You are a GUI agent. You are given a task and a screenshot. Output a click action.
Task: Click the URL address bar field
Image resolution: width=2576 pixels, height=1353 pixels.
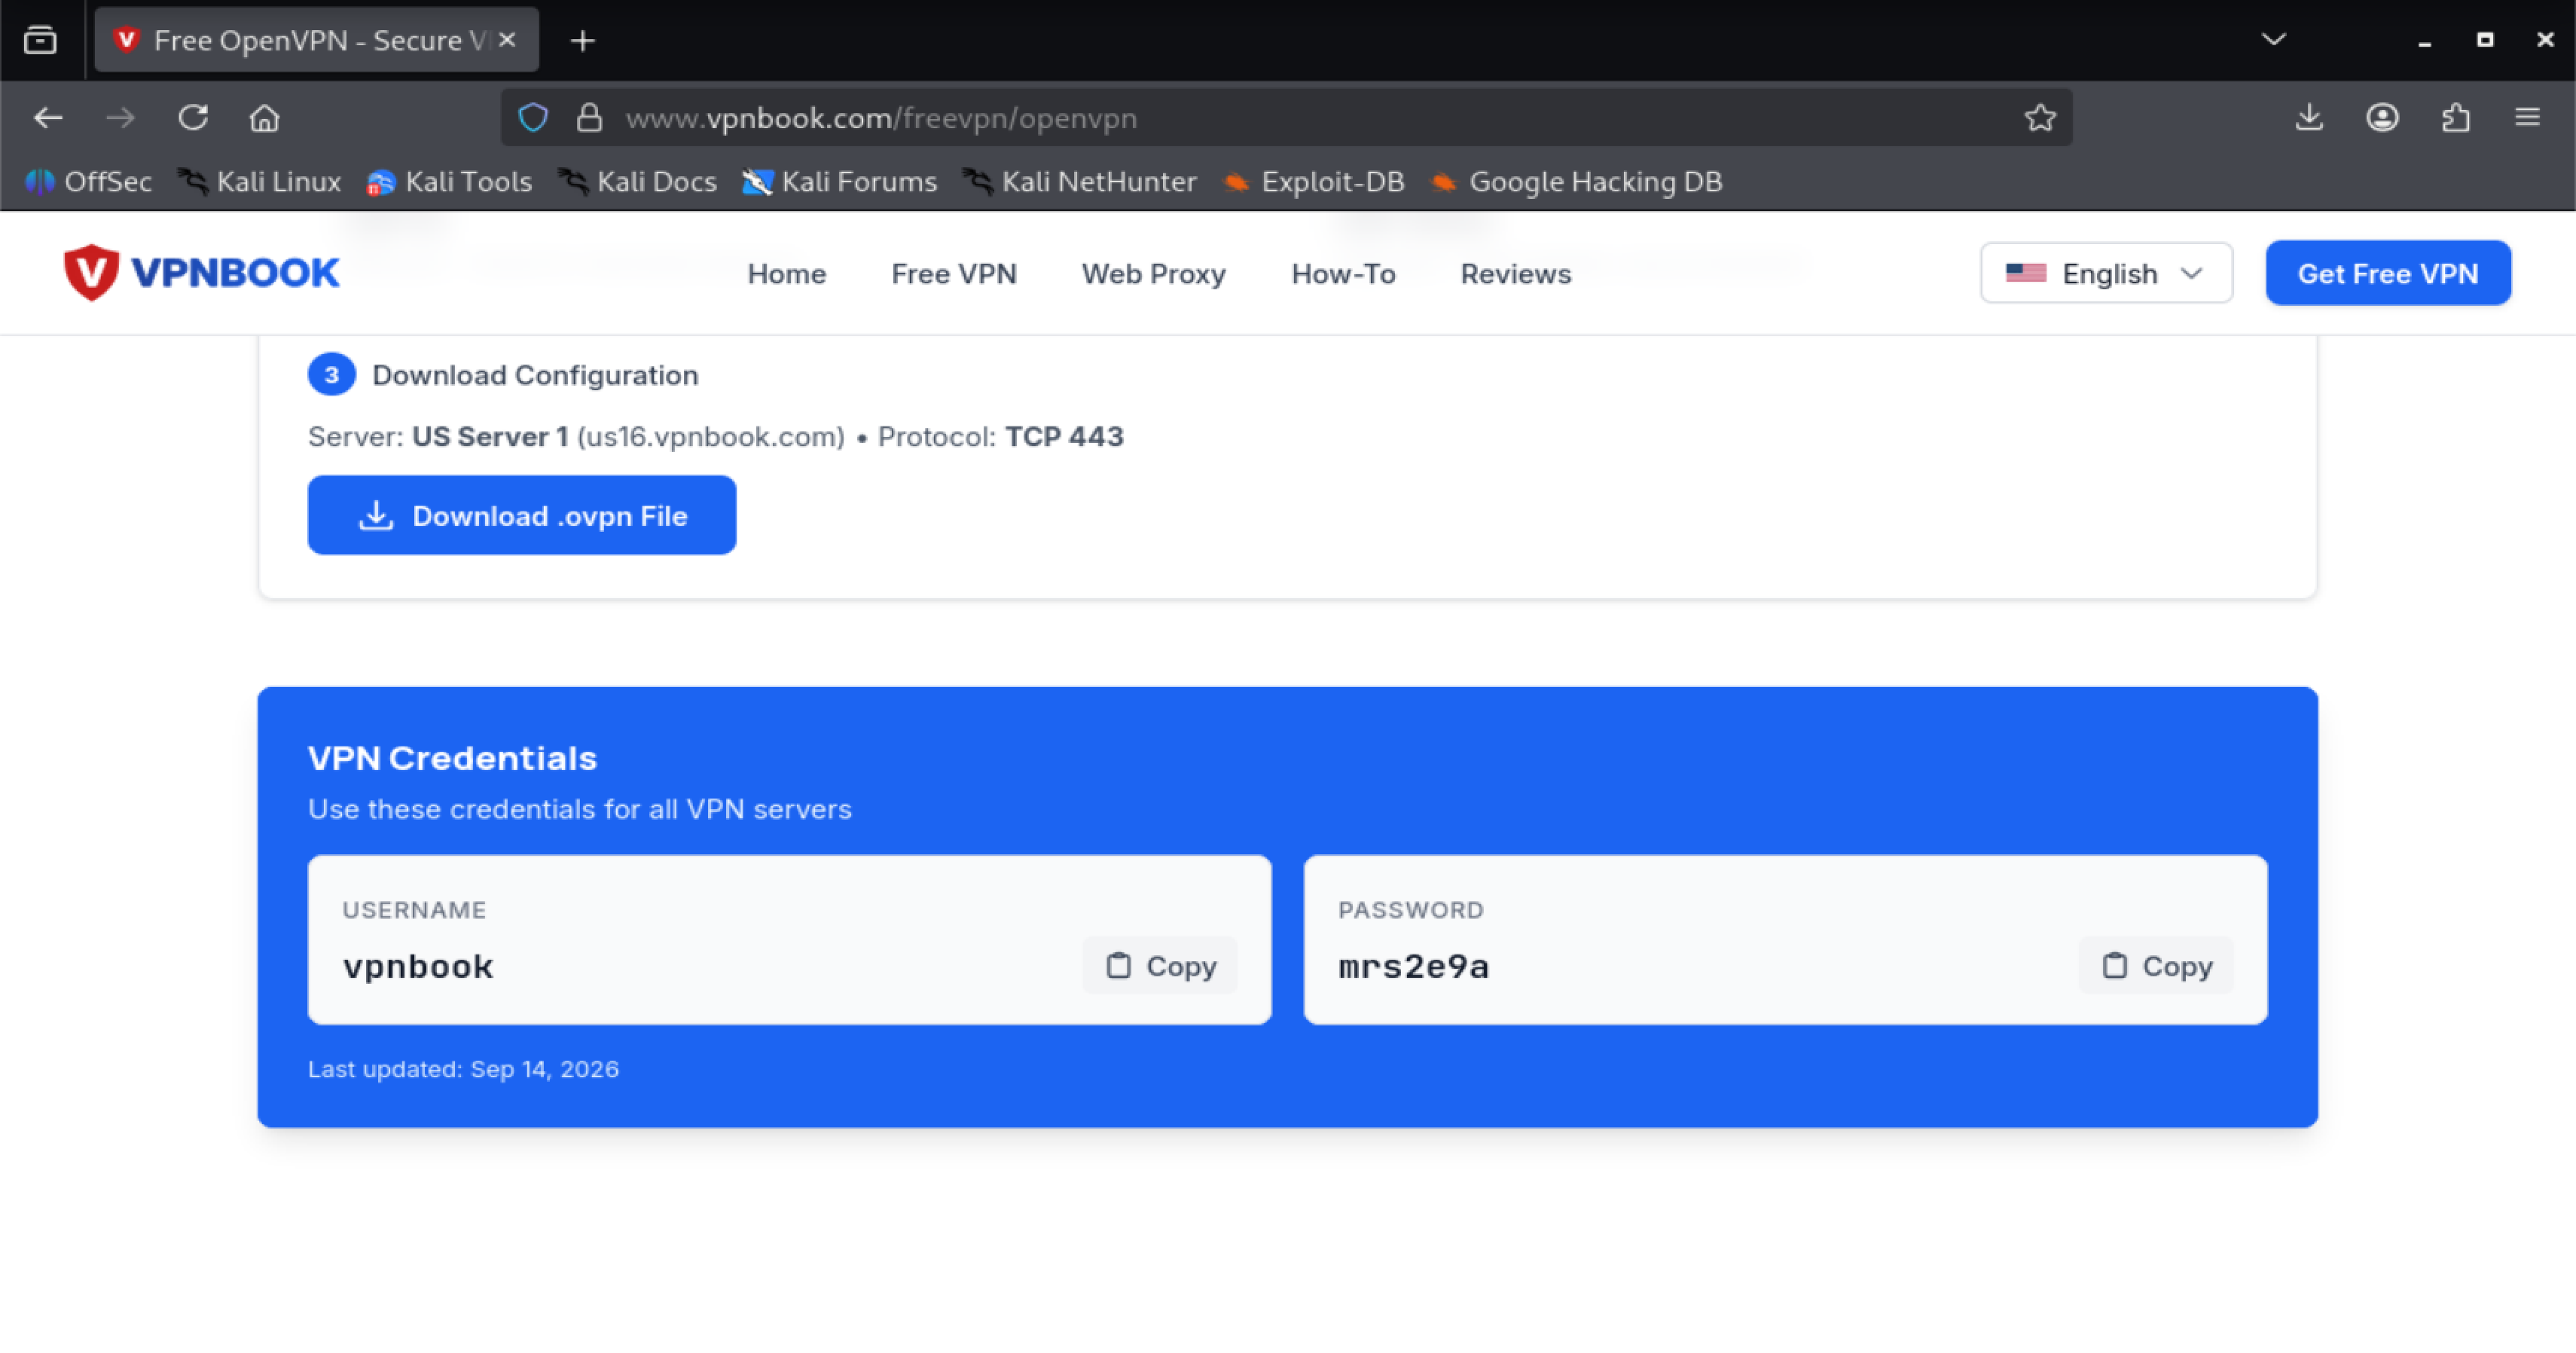coord(1286,118)
